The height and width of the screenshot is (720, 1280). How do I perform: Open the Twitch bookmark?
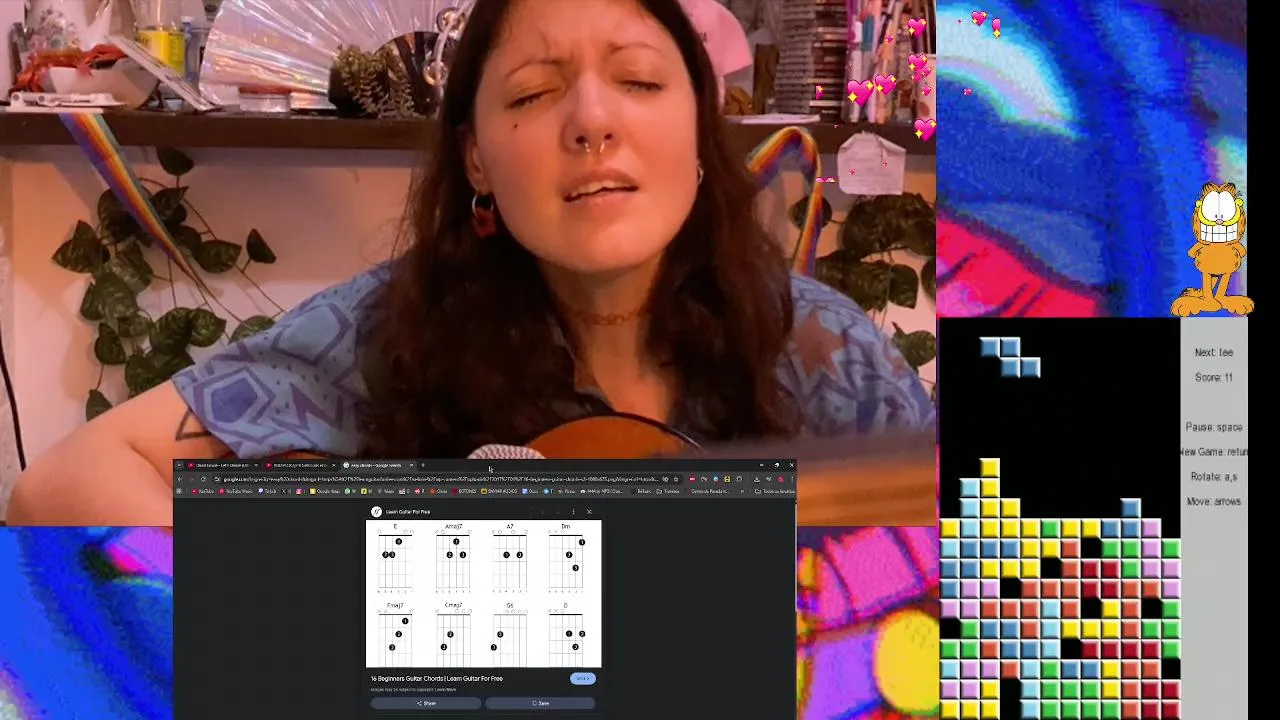coord(267,491)
